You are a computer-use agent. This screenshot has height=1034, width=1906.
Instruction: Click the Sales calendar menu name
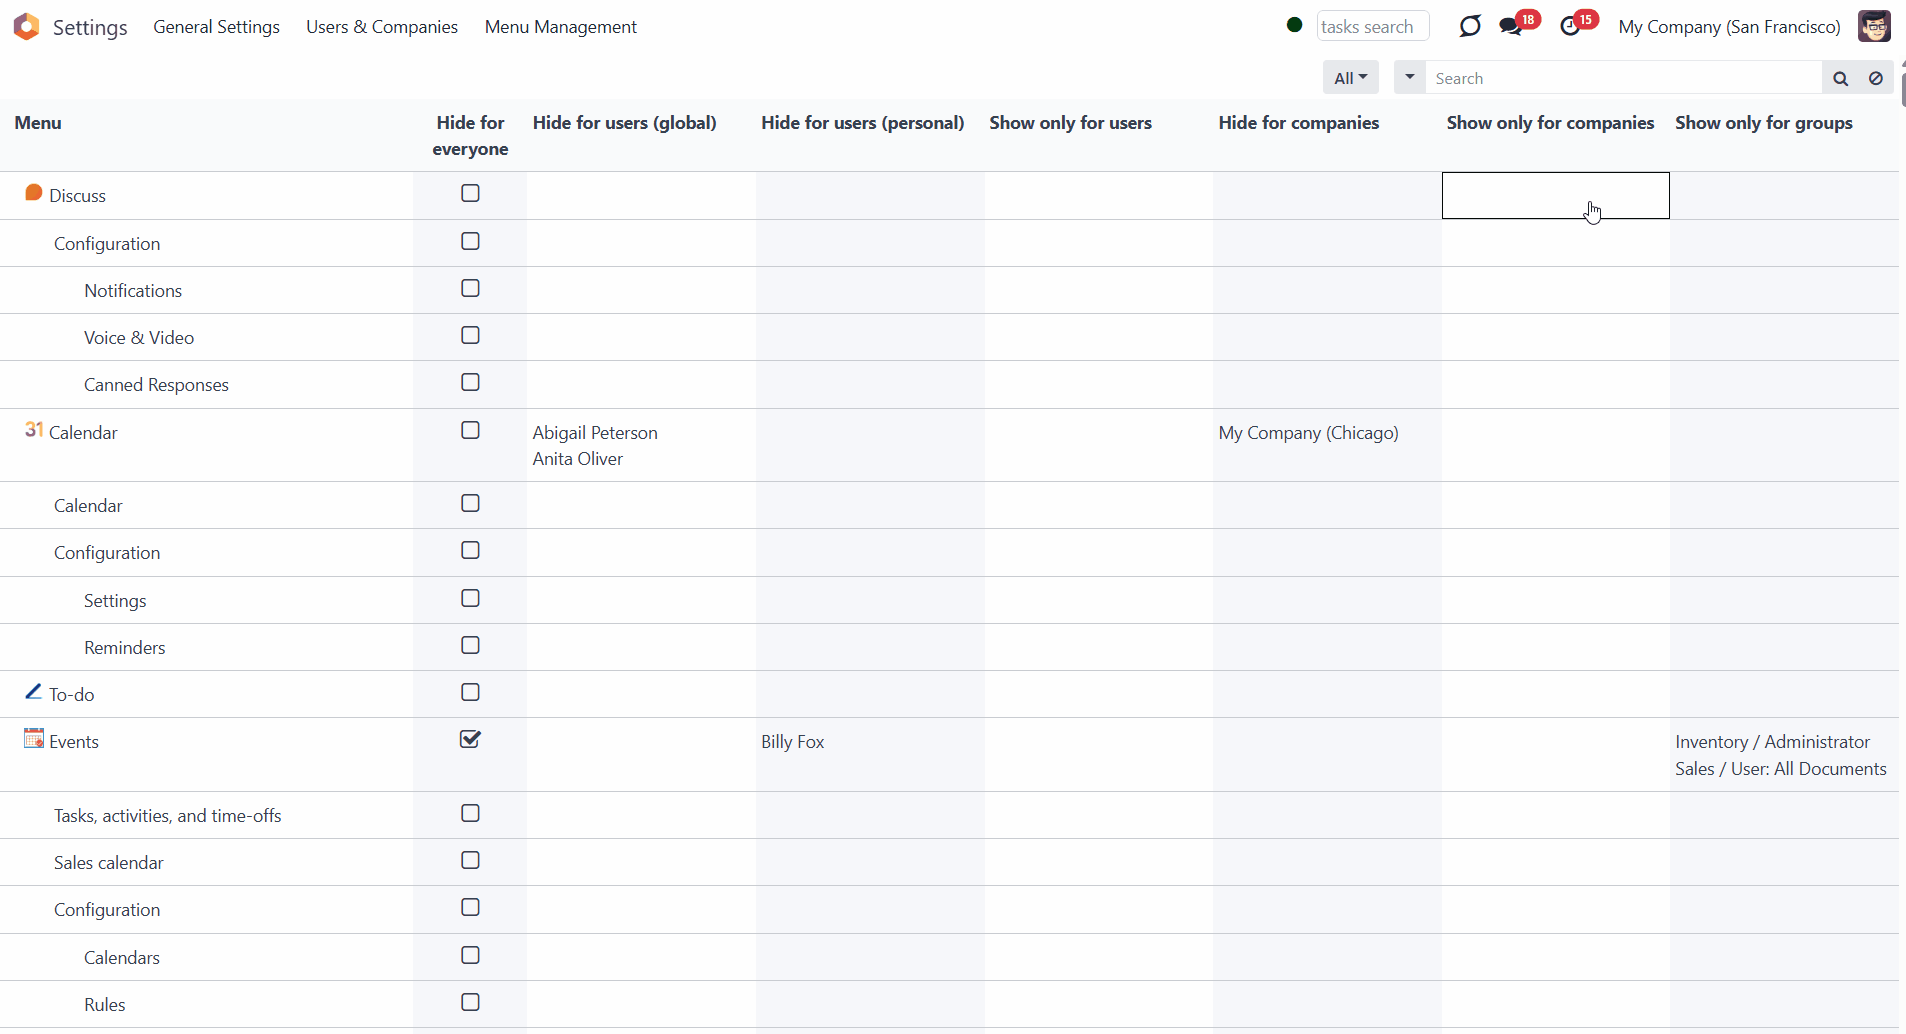pos(109,863)
